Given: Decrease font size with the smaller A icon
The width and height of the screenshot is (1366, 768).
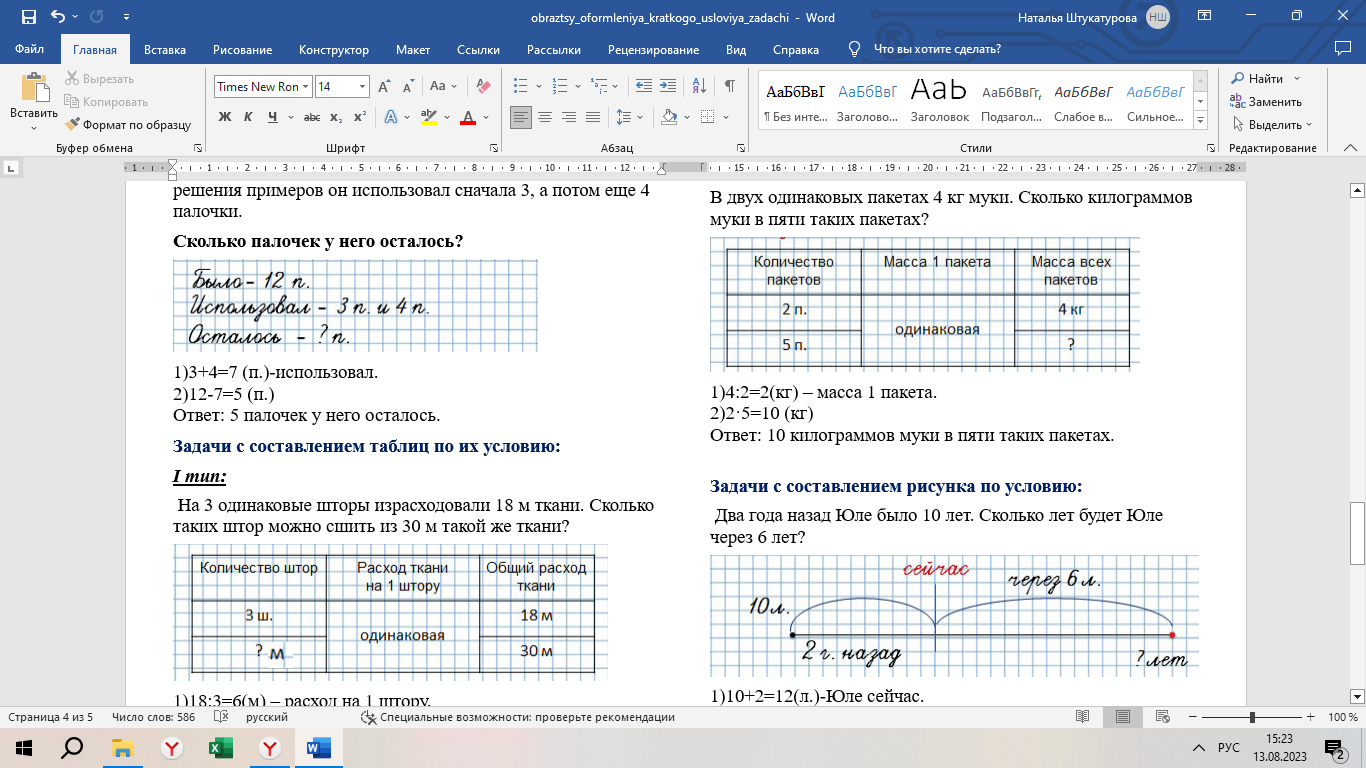Looking at the screenshot, I should pyautogui.click(x=410, y=87).
